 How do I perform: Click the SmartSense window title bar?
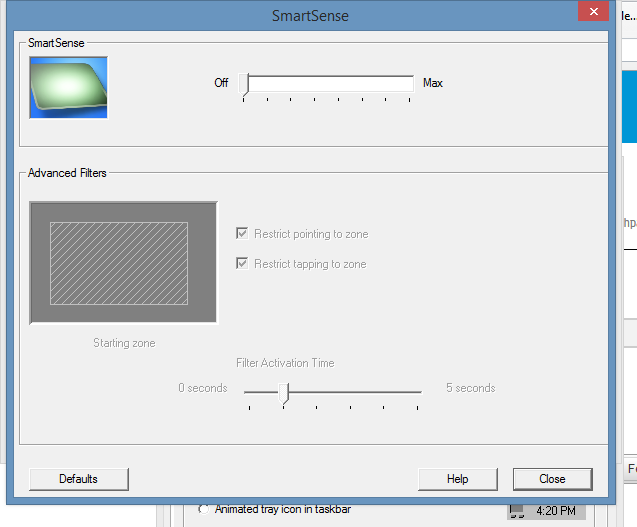(x=310, y=16)
